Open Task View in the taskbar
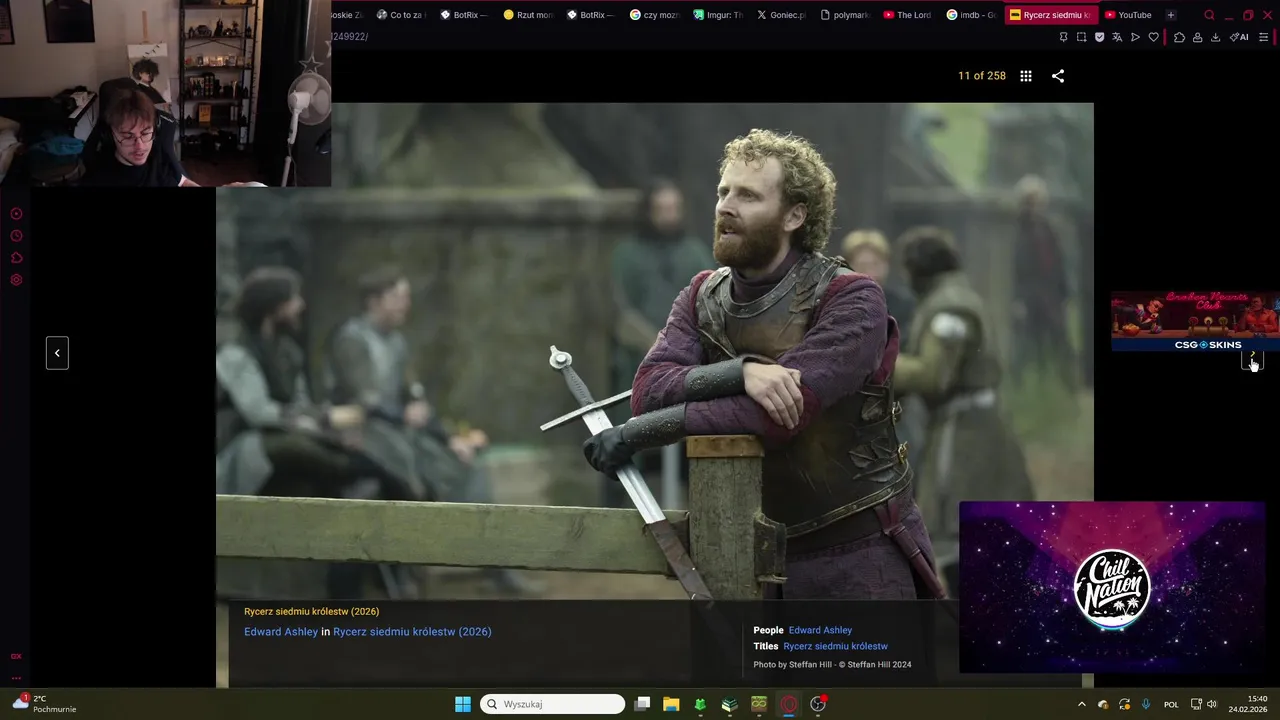Screen dimensions: 1280x720 642,704
